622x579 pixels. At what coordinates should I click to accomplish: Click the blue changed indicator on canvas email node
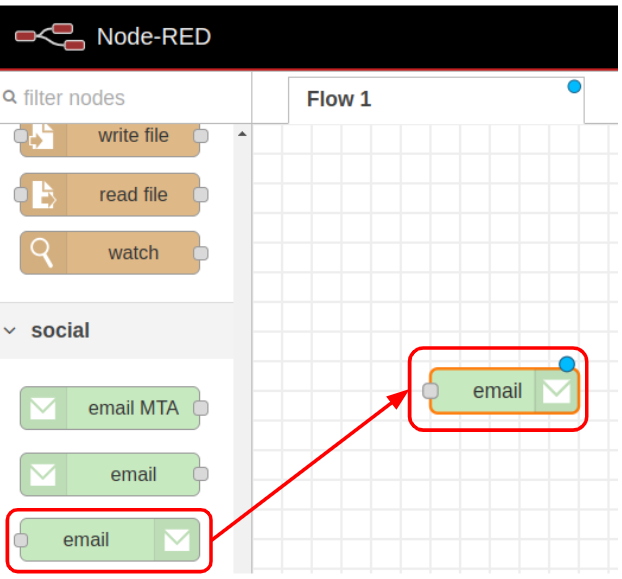coord(567,364)
